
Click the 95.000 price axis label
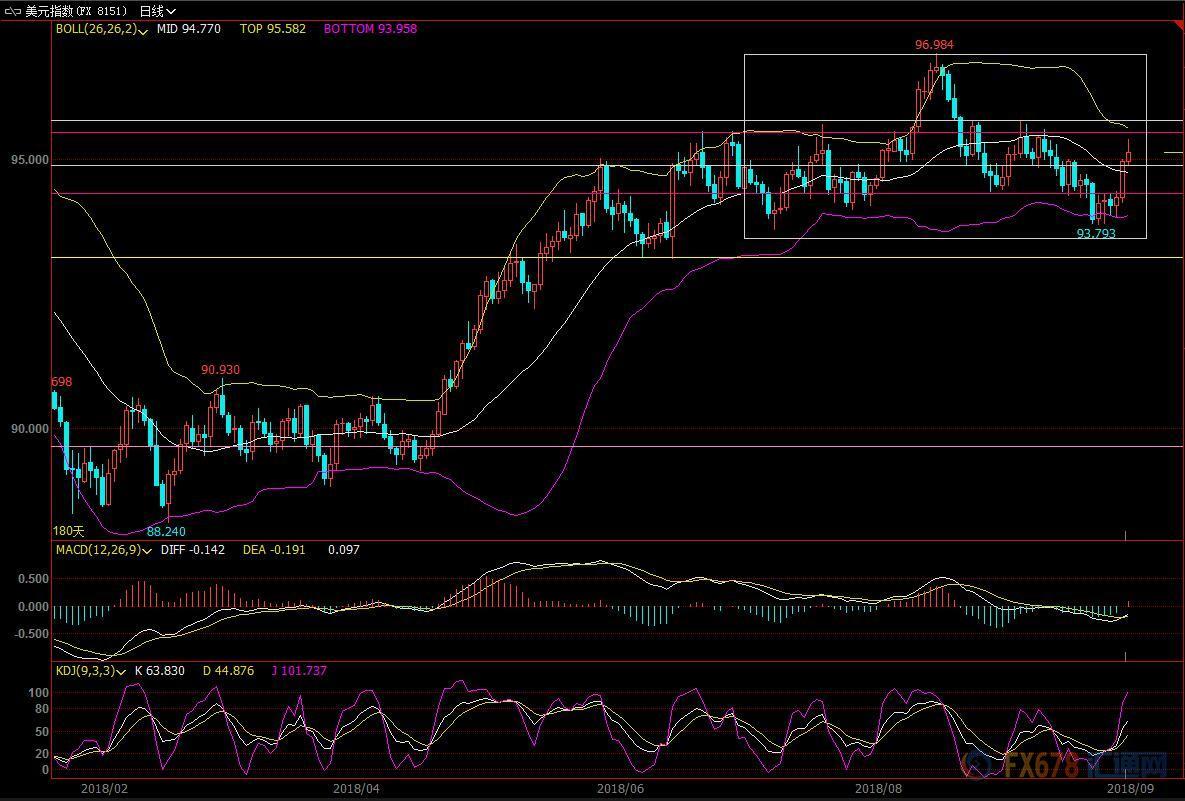(27, 160)
